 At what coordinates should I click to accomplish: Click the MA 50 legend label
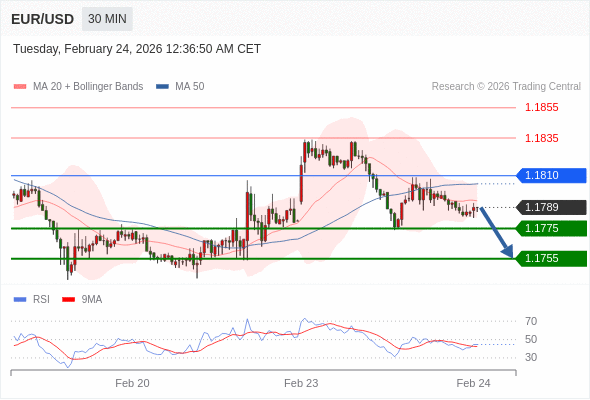coord(190,87)
